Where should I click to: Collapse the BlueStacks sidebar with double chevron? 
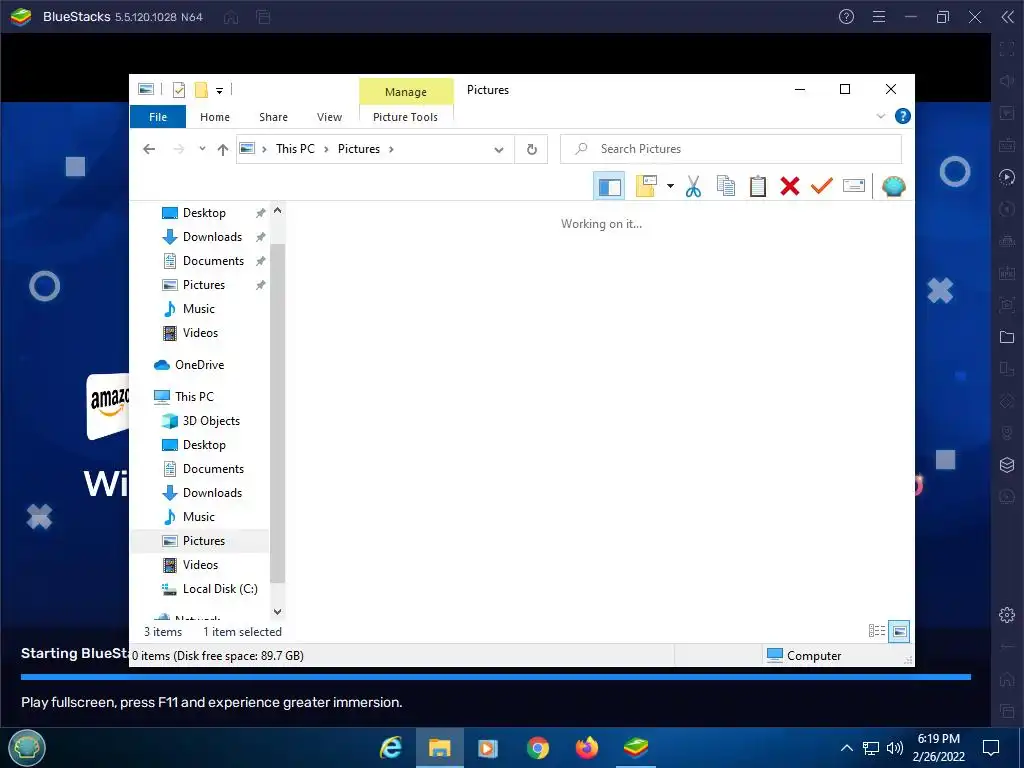pos(1008,17)
